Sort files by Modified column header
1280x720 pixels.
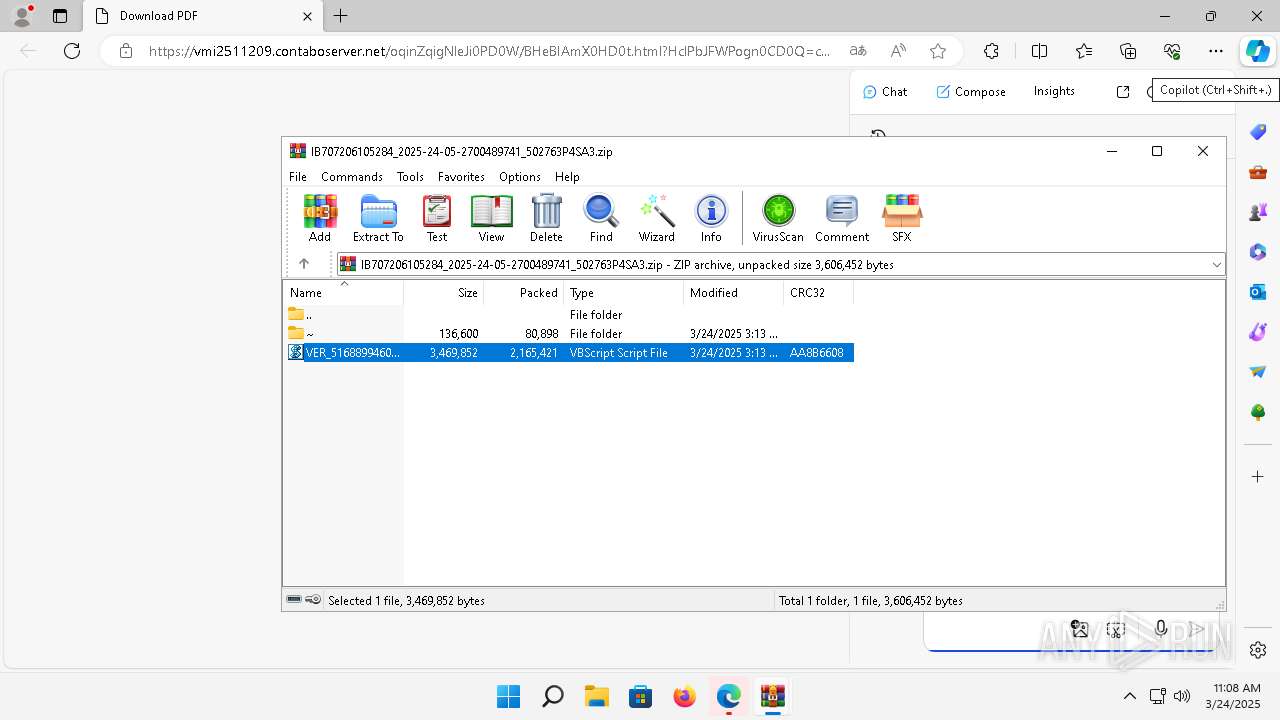click(x=734, y=293)
